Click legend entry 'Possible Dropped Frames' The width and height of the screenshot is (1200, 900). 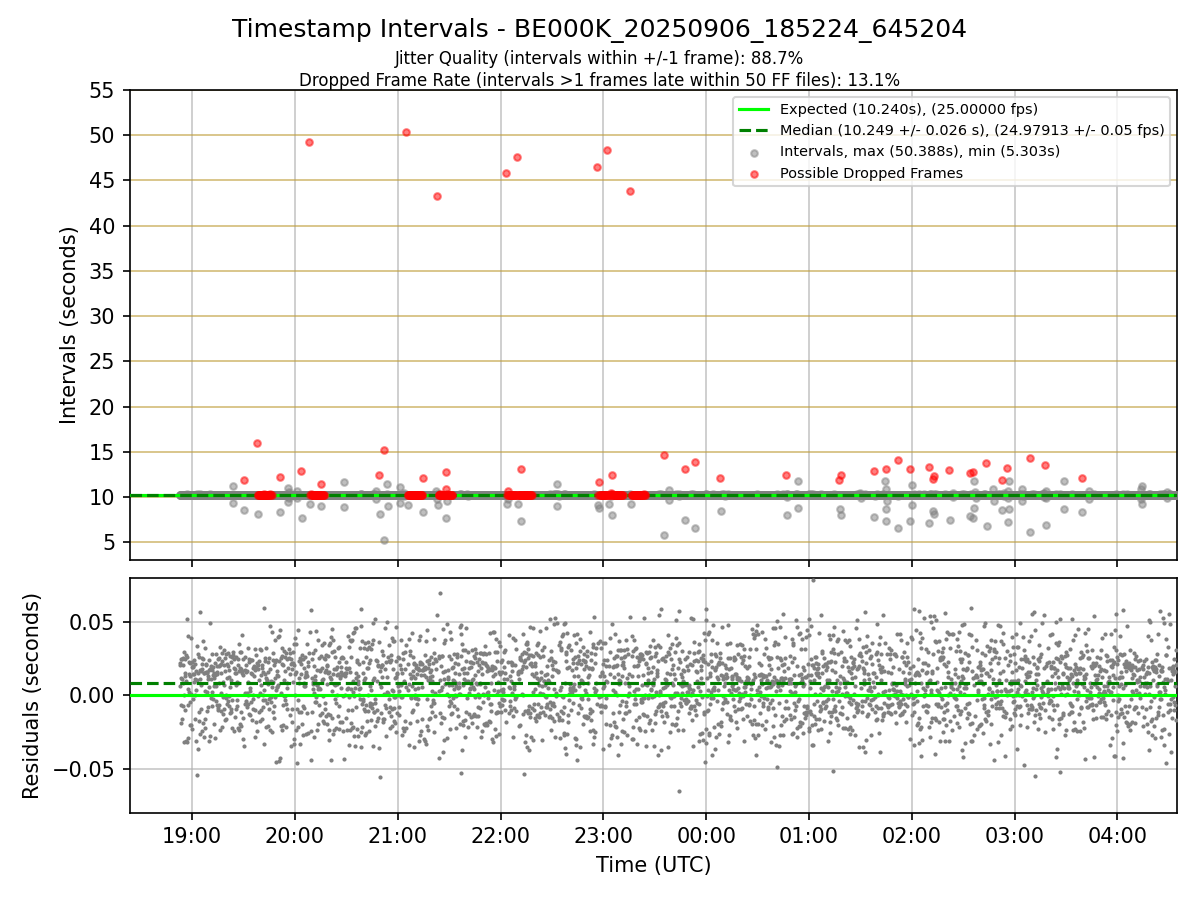pos(871,173)
